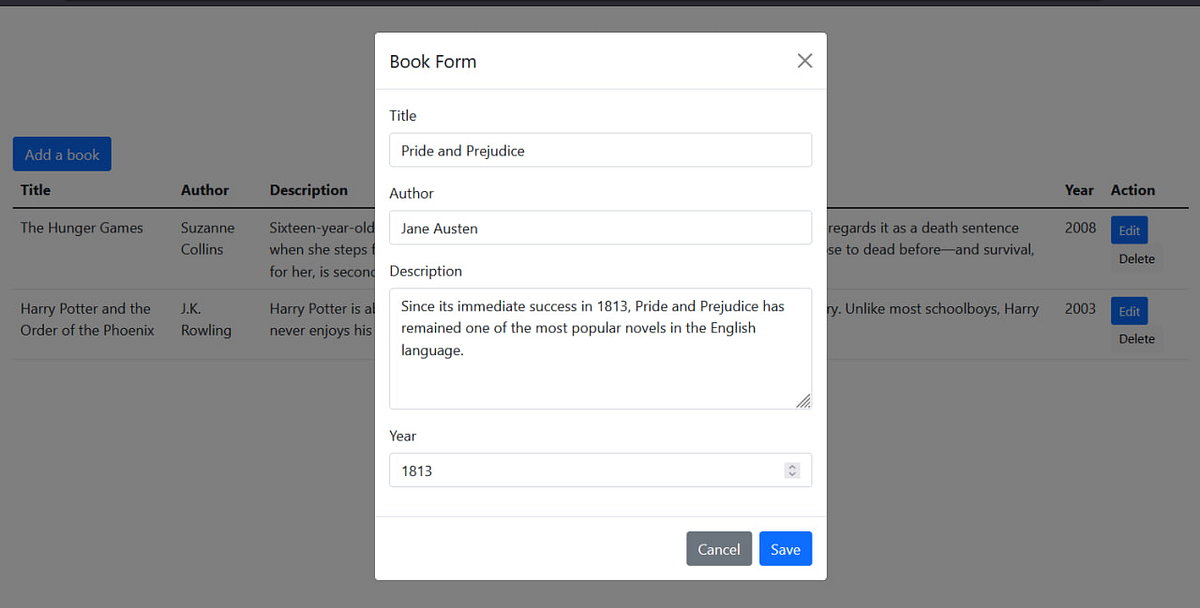Screen dimensions: 1200x608
Task: Click the Year field's decrement arrow
Action: coord(792,474)
